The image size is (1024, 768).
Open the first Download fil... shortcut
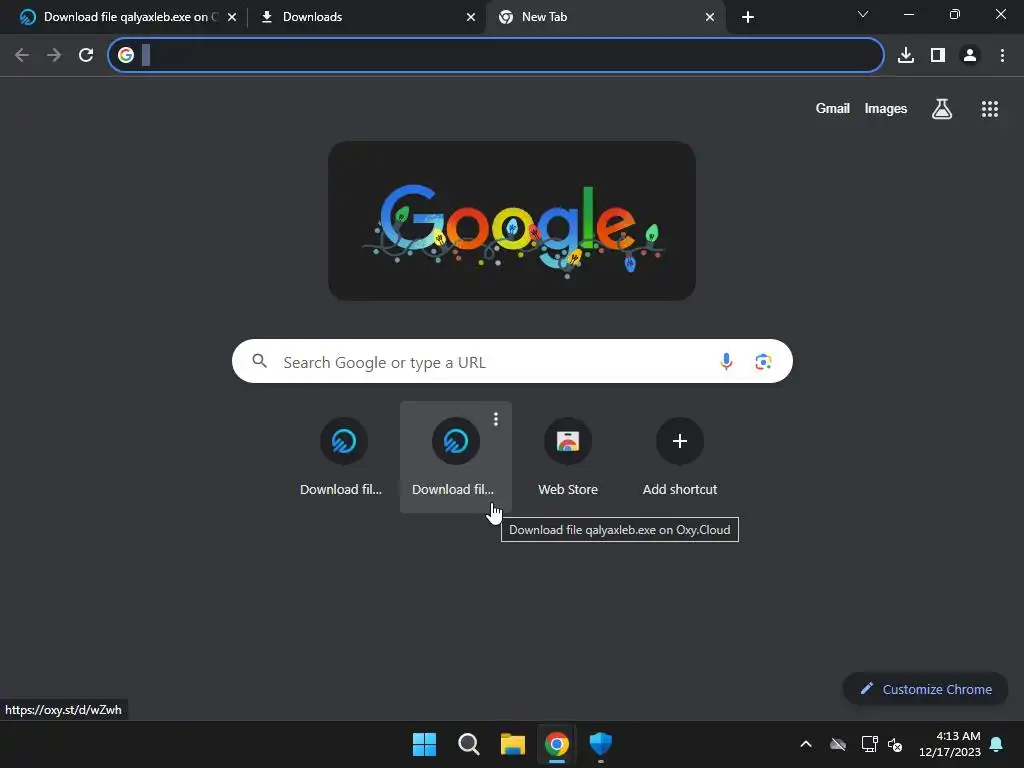tap(344, 456)
